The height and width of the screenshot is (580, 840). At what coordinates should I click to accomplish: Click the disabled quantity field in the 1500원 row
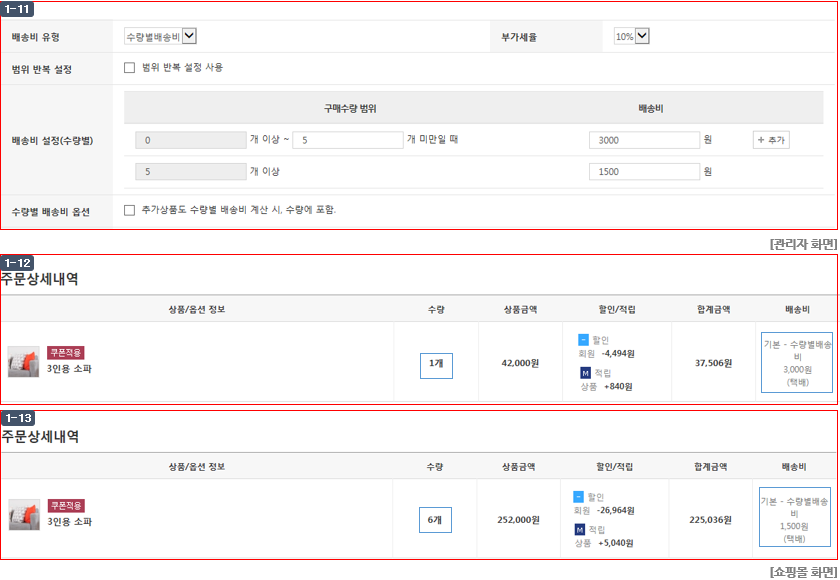191,171
